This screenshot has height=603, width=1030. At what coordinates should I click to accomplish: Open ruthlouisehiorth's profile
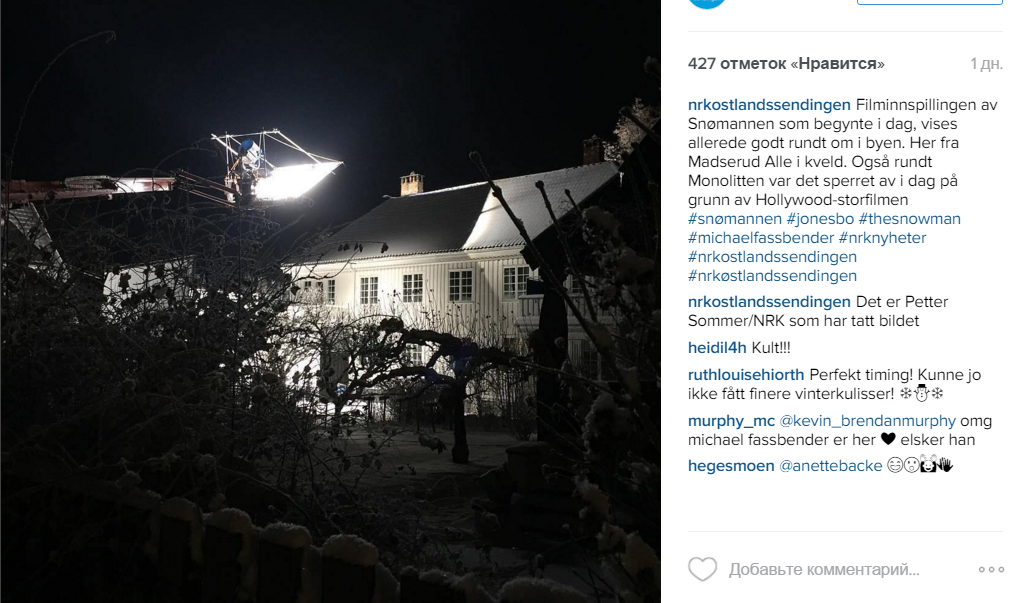click(746, 375)
